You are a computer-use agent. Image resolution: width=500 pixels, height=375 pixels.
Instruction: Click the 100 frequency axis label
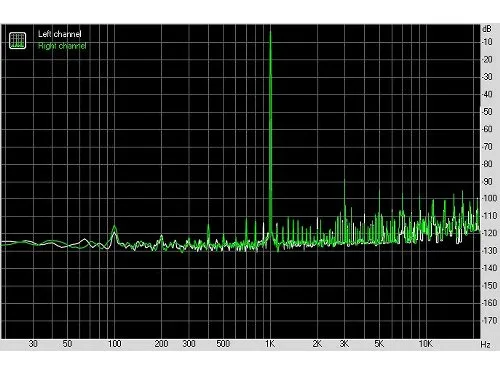114,344
